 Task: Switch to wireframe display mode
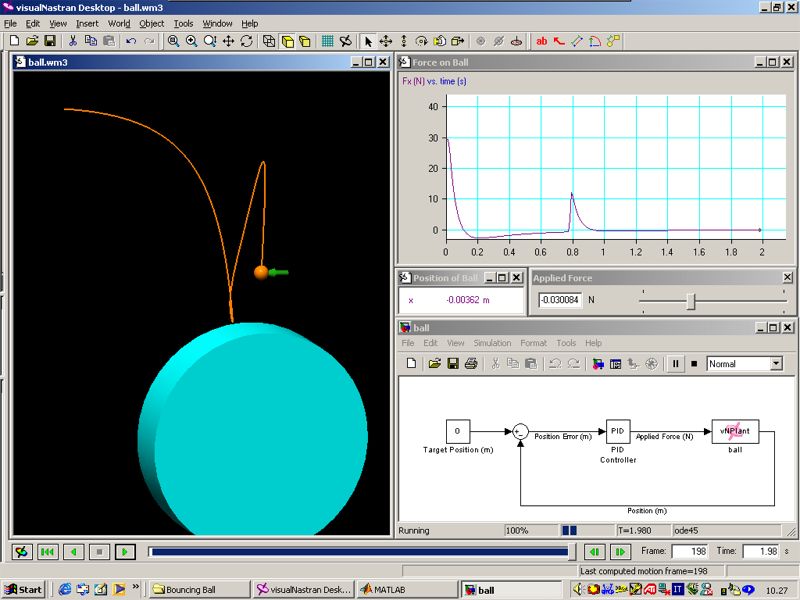click(x=269, y=41)
